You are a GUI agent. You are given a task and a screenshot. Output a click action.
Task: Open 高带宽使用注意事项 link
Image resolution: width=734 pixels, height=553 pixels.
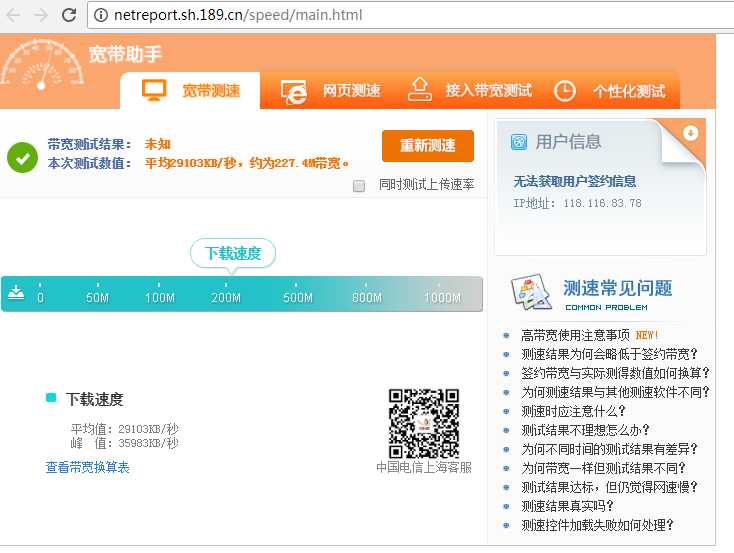click(575, 335)
